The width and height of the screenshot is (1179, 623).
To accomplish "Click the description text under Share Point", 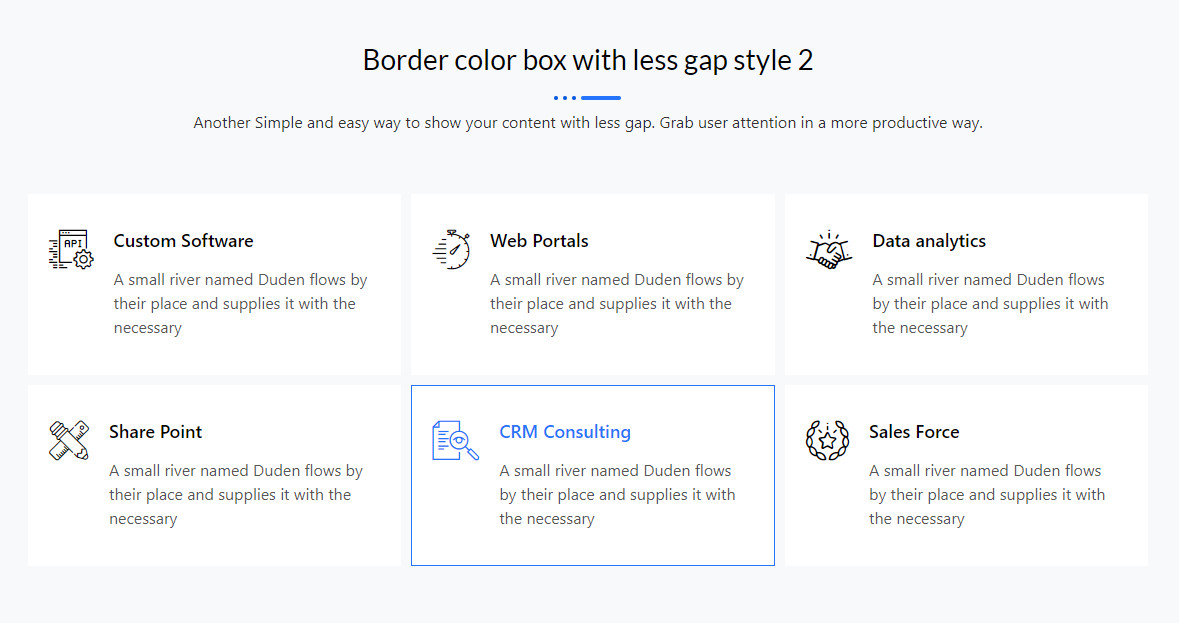I will 235,495.
